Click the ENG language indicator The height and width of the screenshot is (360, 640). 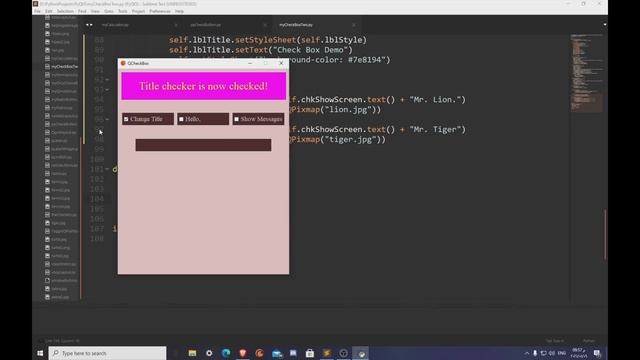[562, 353]
